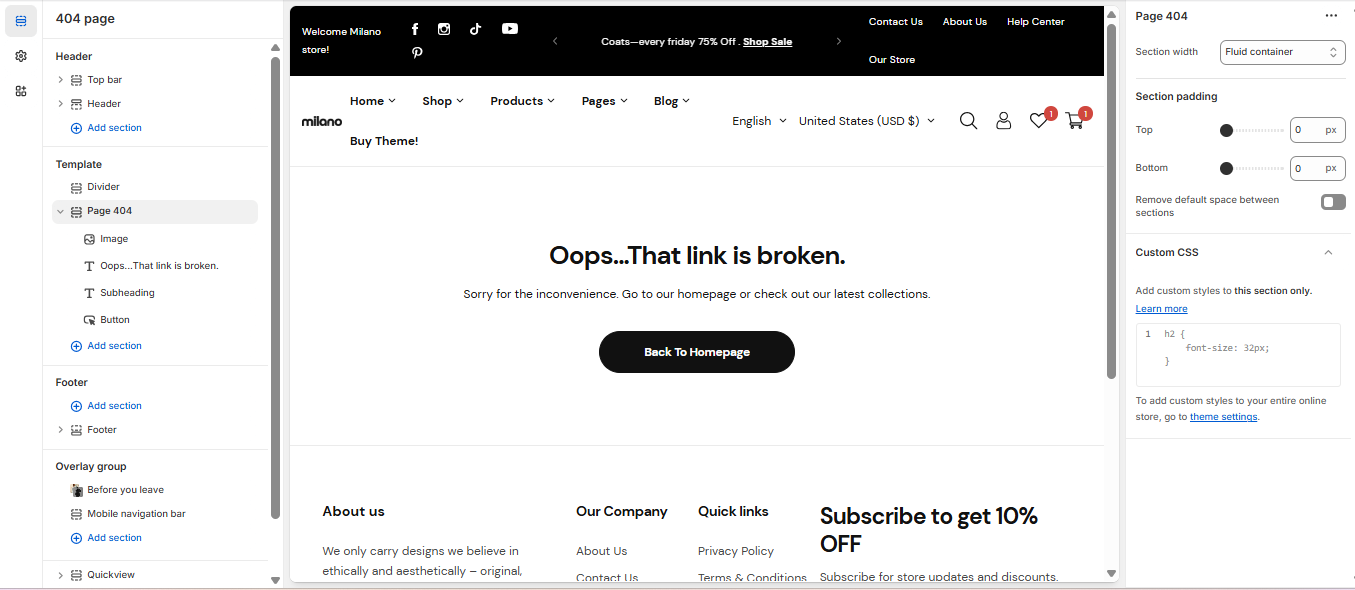Open the theme settings link
This screenshot has width=1355, height=590.
pyautogui.click(x=1223, y=417)
